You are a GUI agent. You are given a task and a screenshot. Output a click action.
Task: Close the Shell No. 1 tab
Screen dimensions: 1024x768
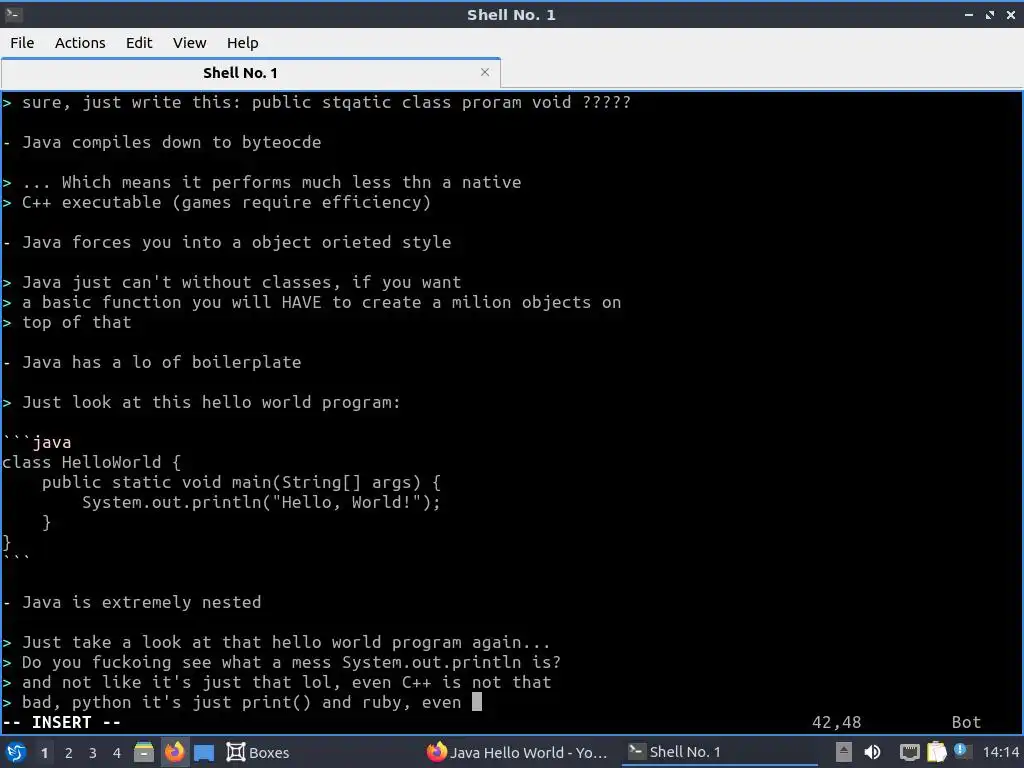pyautogui.click(x=485, y=72)
